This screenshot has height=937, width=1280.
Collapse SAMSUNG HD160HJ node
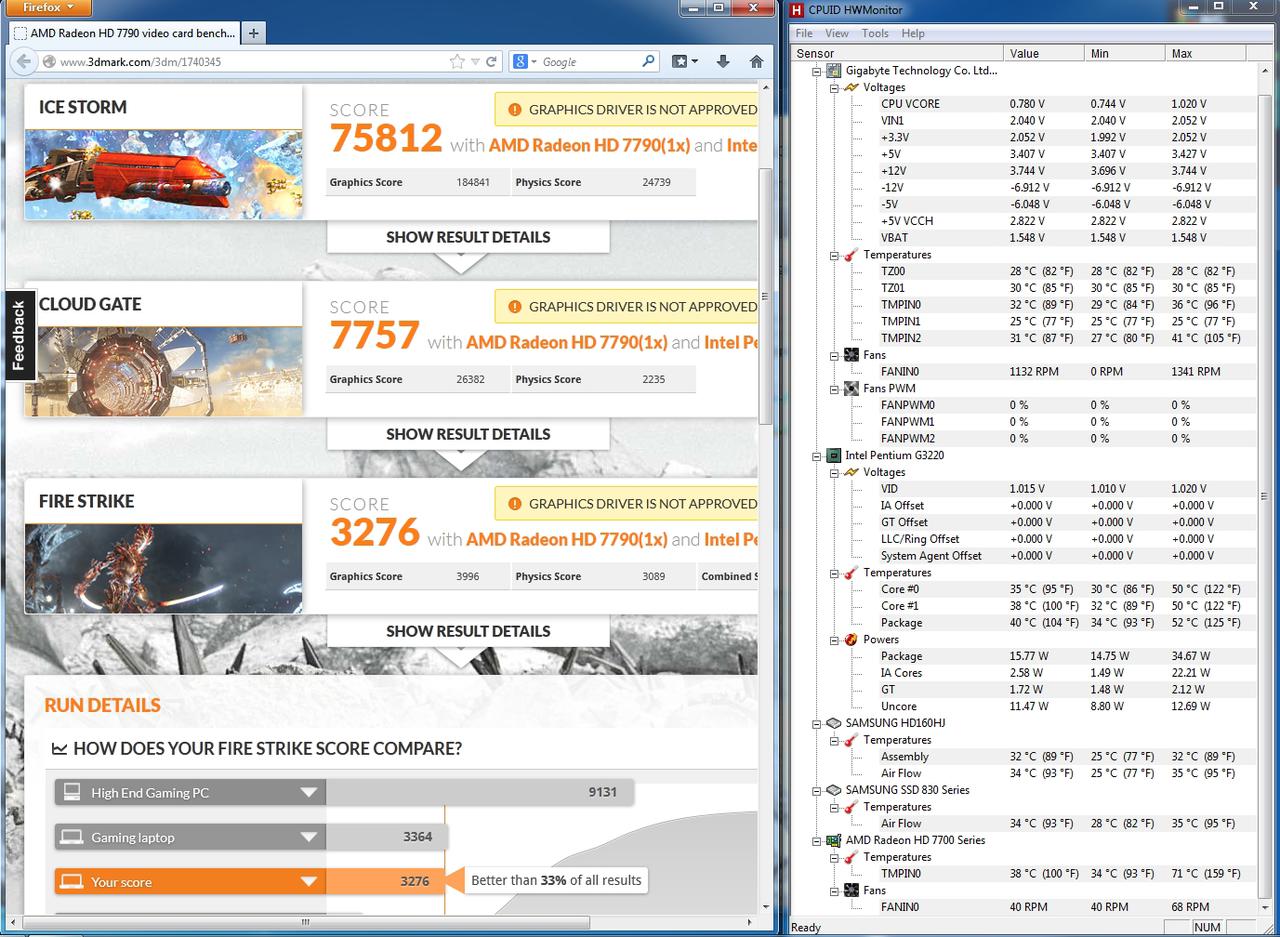coord(817,723)
